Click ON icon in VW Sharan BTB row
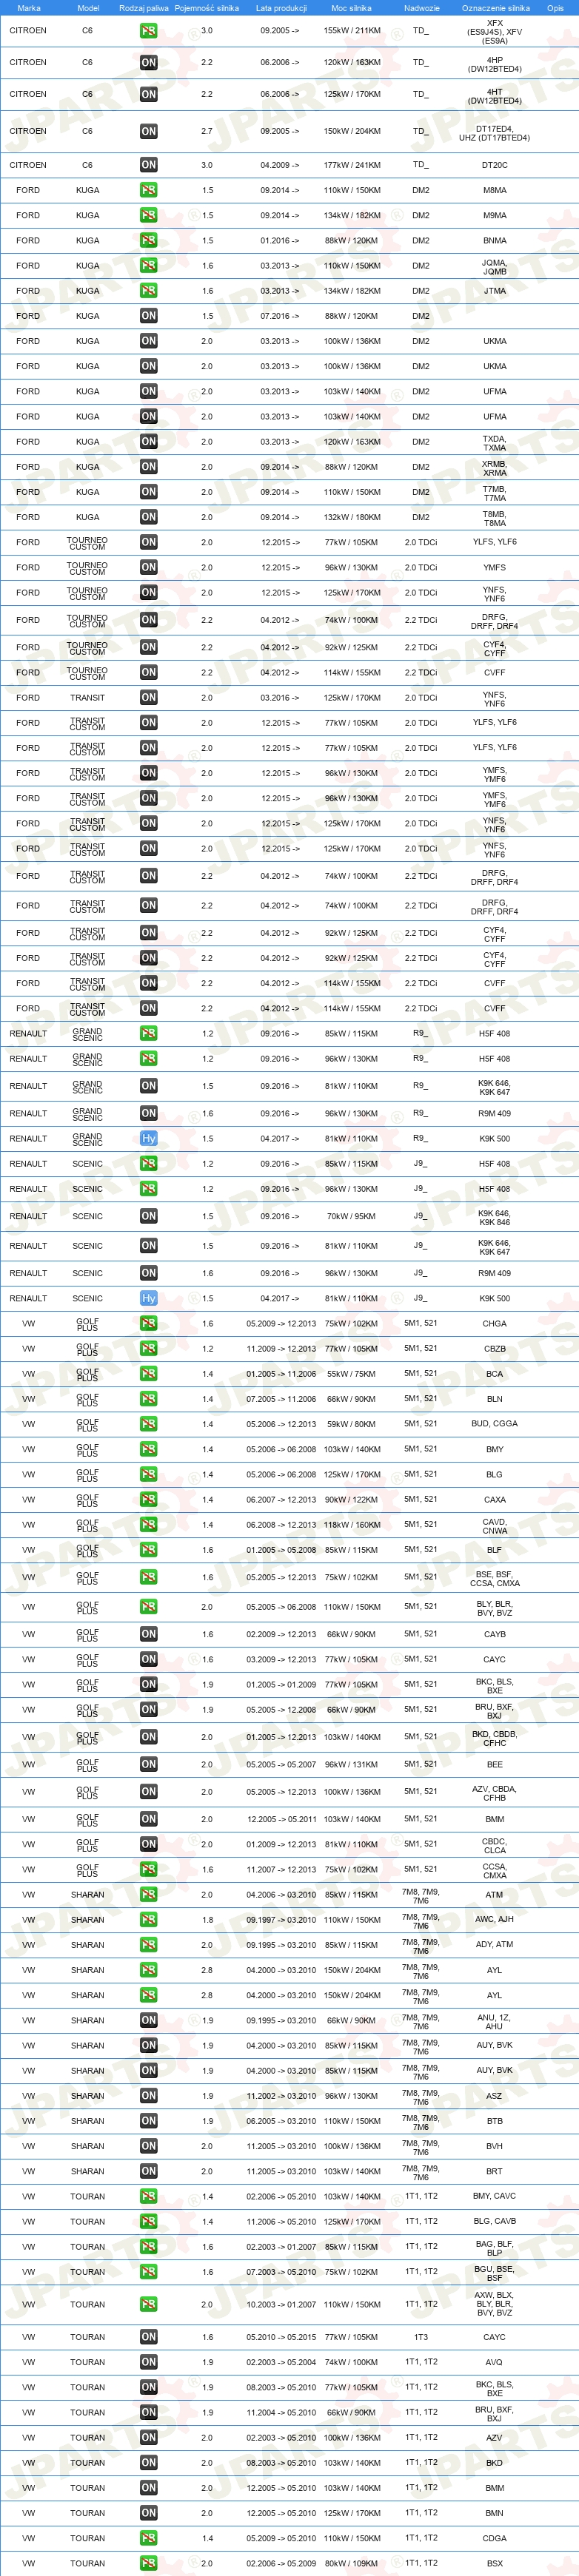The image size is (579, 2576). pyautogui.click(x=148, y=2121)
